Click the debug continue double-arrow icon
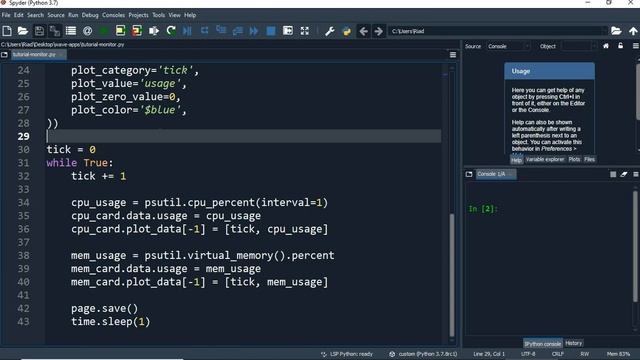 (x=254, y=31)
